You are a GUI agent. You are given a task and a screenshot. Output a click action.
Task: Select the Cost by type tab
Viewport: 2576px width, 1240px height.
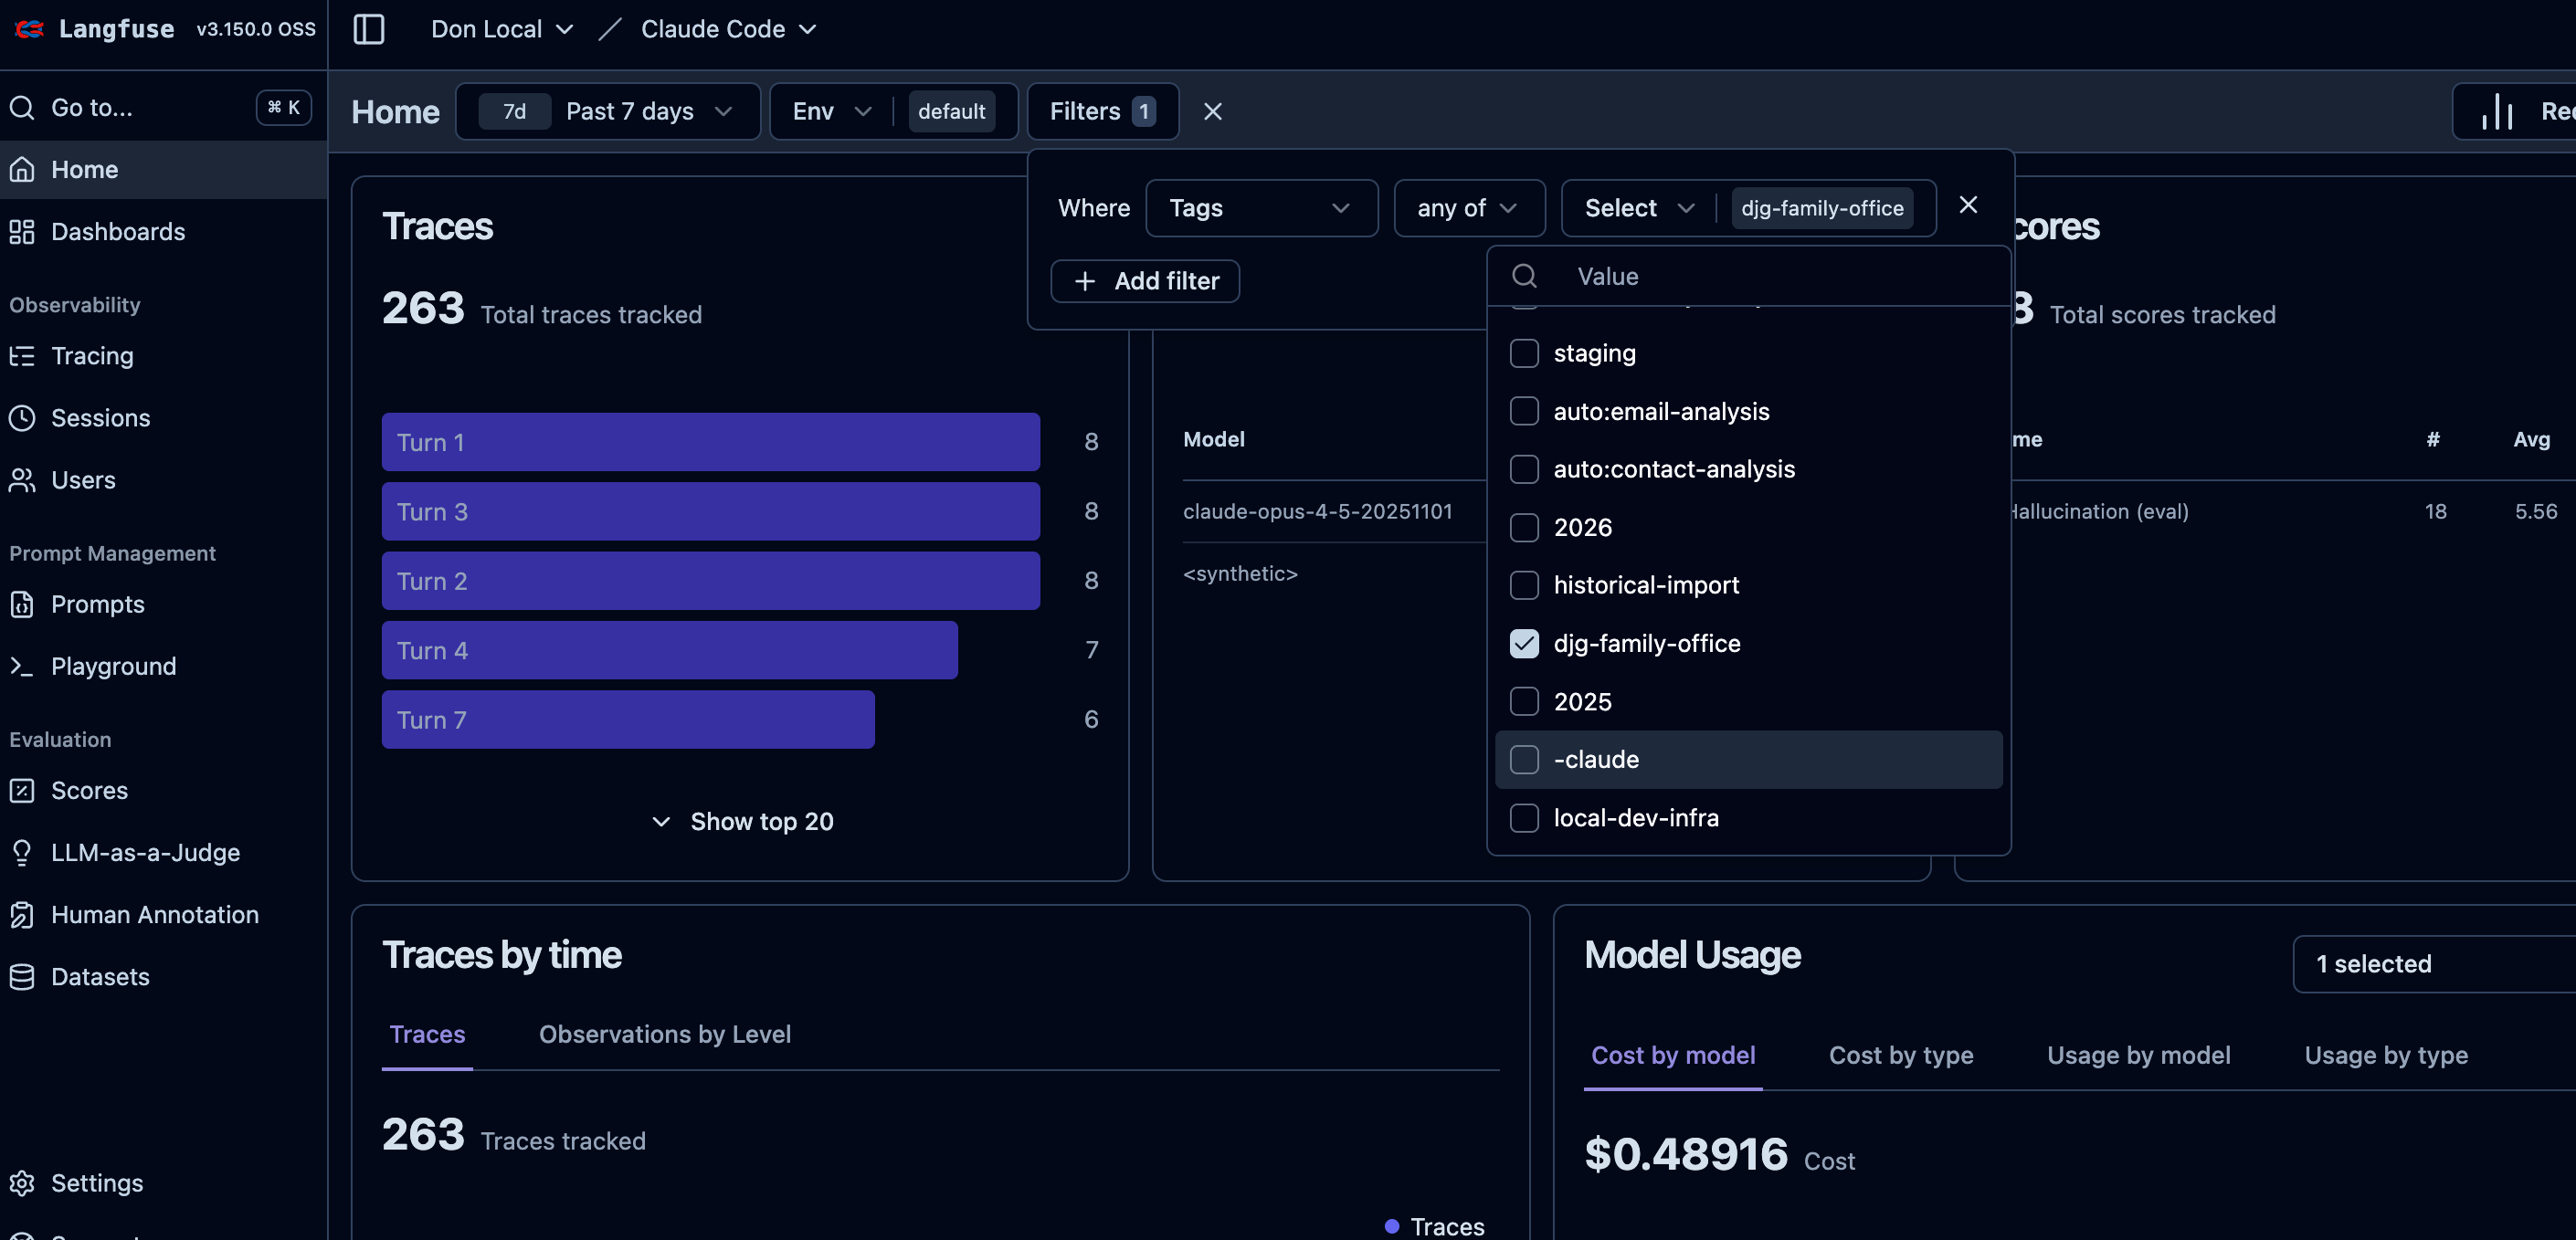point(1900,1055)
